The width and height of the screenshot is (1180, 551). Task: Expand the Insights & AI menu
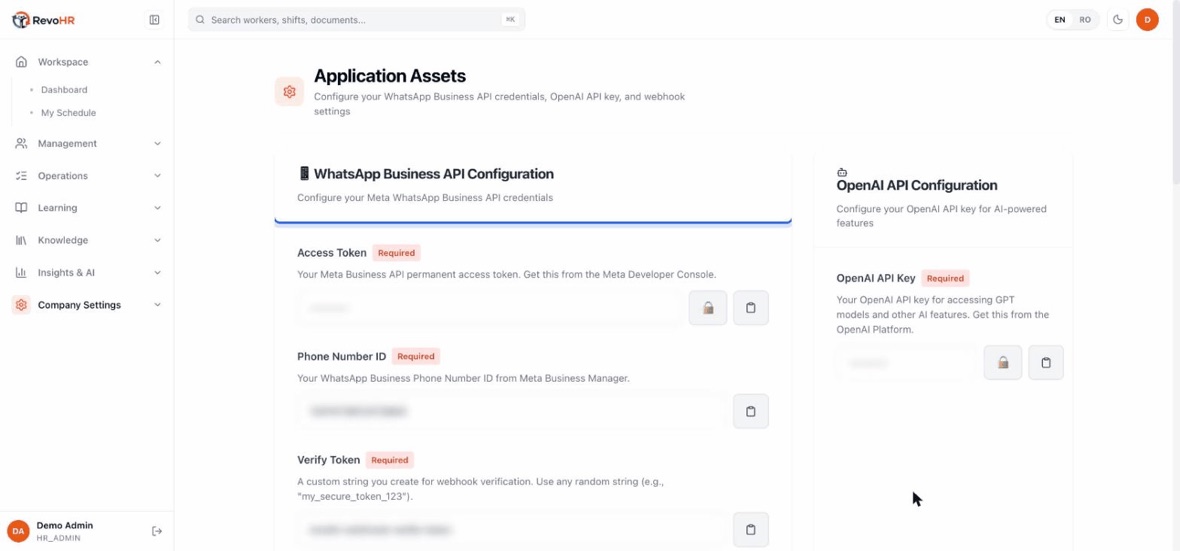(87, 272)
